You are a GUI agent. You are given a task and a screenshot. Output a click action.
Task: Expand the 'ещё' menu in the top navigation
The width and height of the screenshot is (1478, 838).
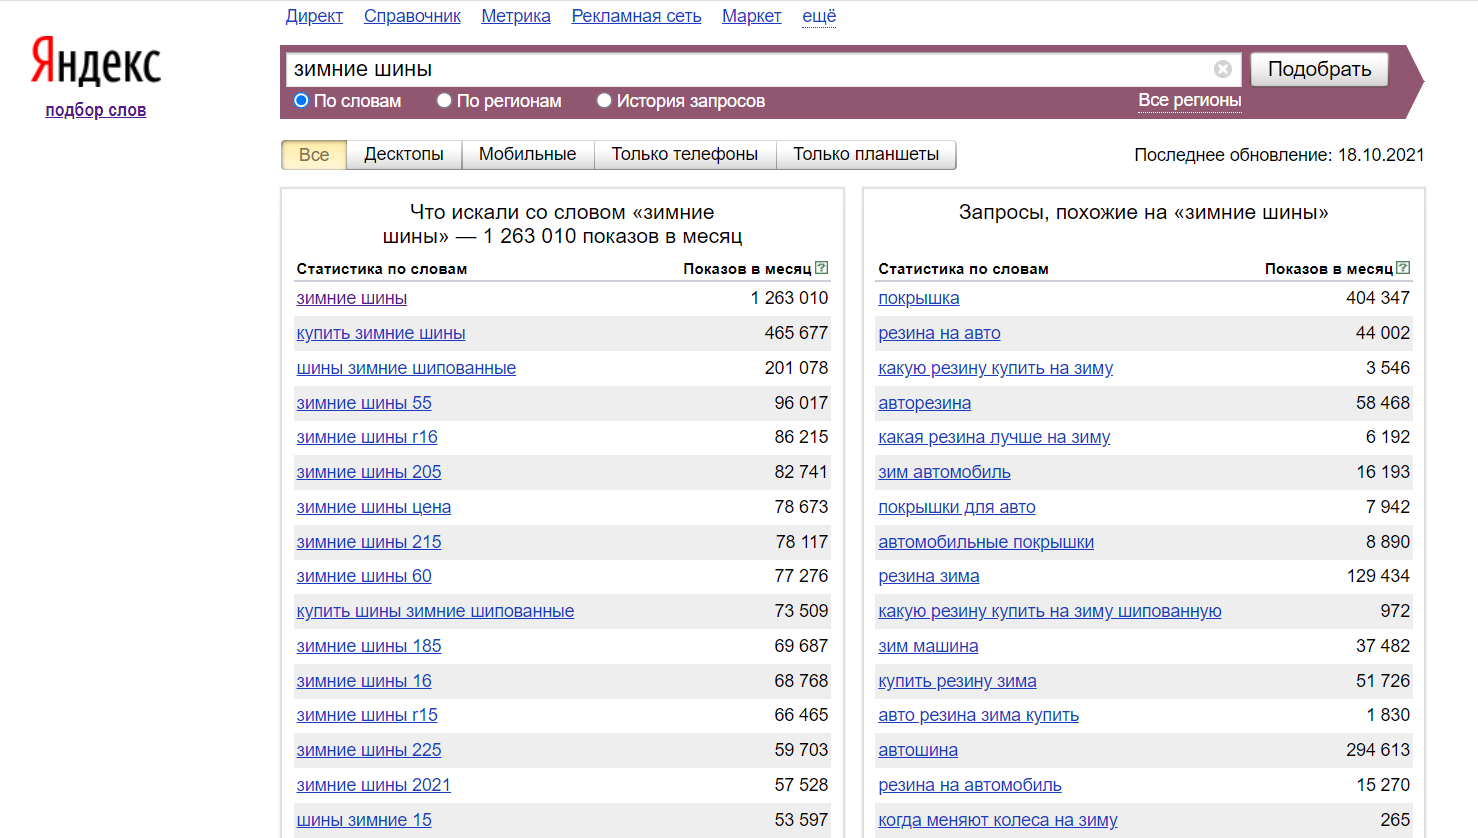click(x=818, y=16)
